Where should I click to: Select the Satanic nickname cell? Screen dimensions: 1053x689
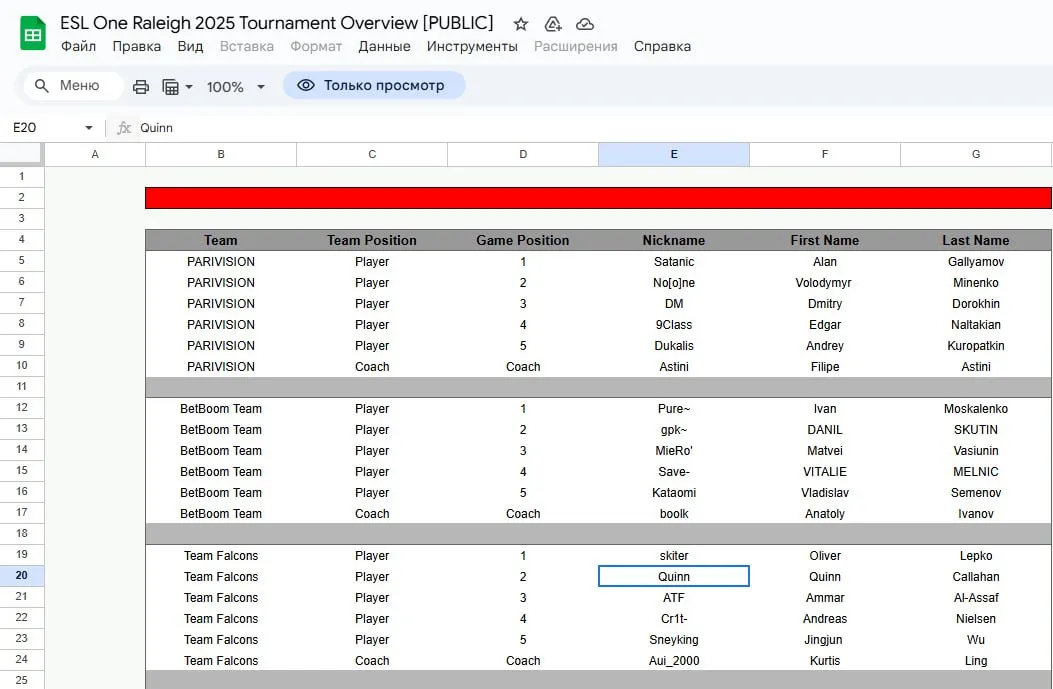coord(674,262)
